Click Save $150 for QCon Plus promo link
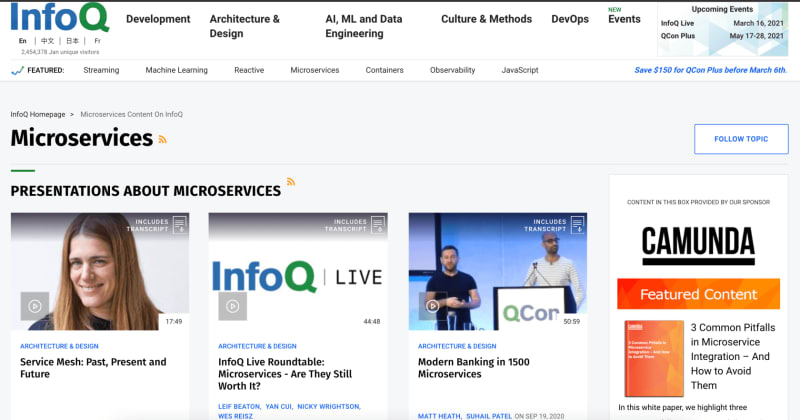The image size is (800, 420). point(710,70)
